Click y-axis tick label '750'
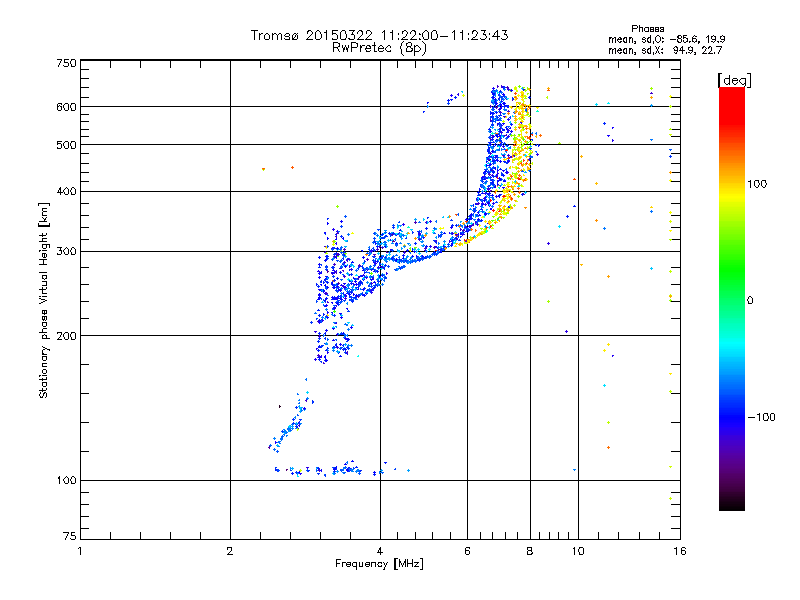The image size is (800, 600). tap(66, 63)
